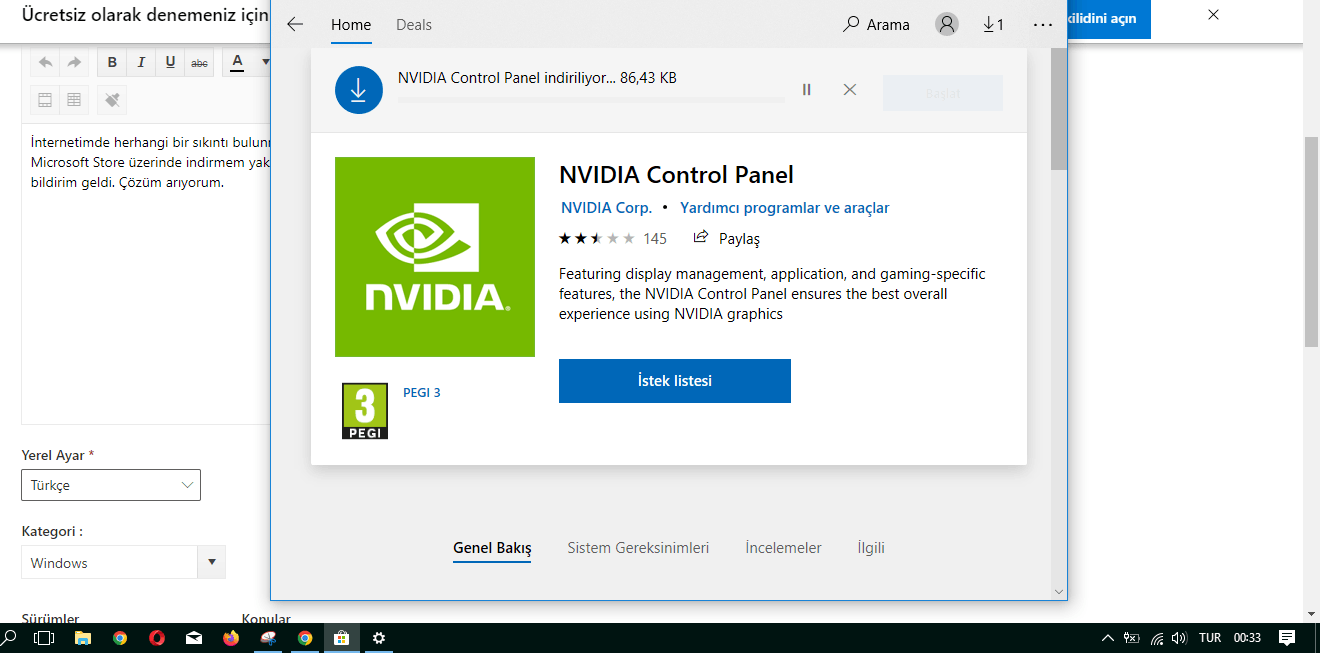Click the PEGI 3 badge icon
Image resolution: width=1320 pixels, height=653 pixels.
365,411
